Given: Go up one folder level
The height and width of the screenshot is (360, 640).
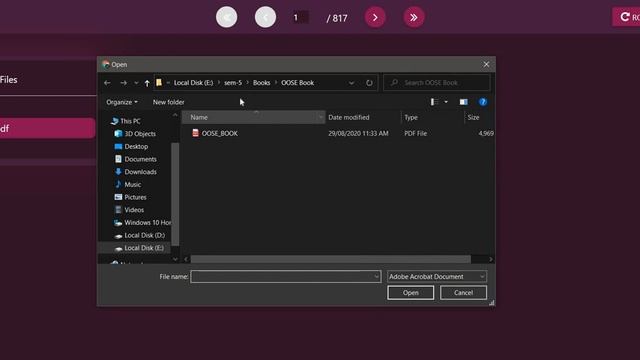Looking at the screenshot, I should click(x=147, y=83).
